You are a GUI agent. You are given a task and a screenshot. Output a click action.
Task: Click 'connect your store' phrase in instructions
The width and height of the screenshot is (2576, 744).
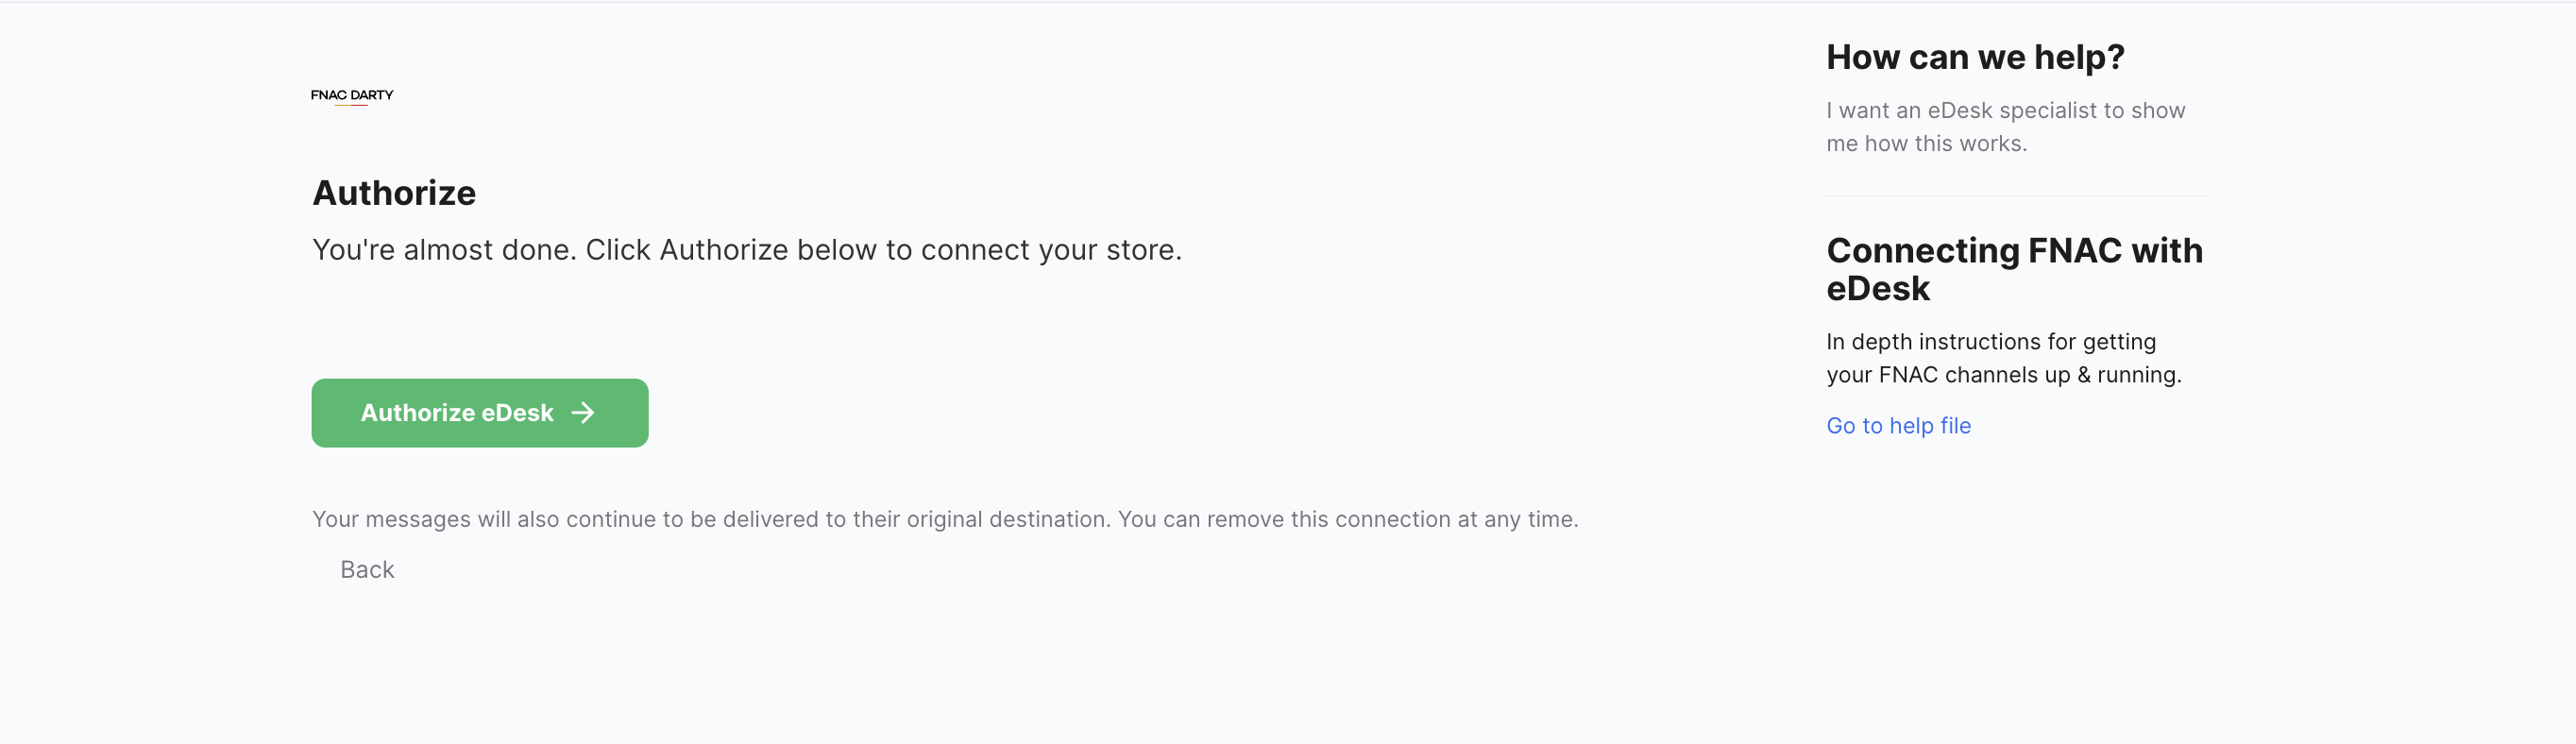click(x=1050, y=250)
